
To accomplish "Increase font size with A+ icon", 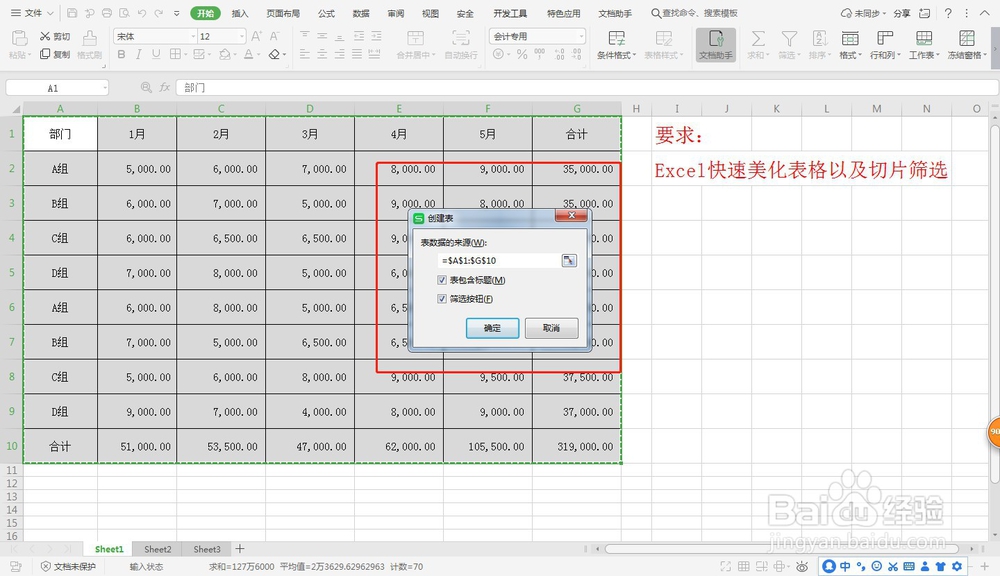I will pos(256,36).
